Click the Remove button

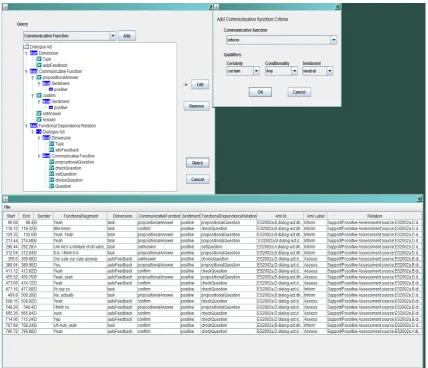click(196, 106)
